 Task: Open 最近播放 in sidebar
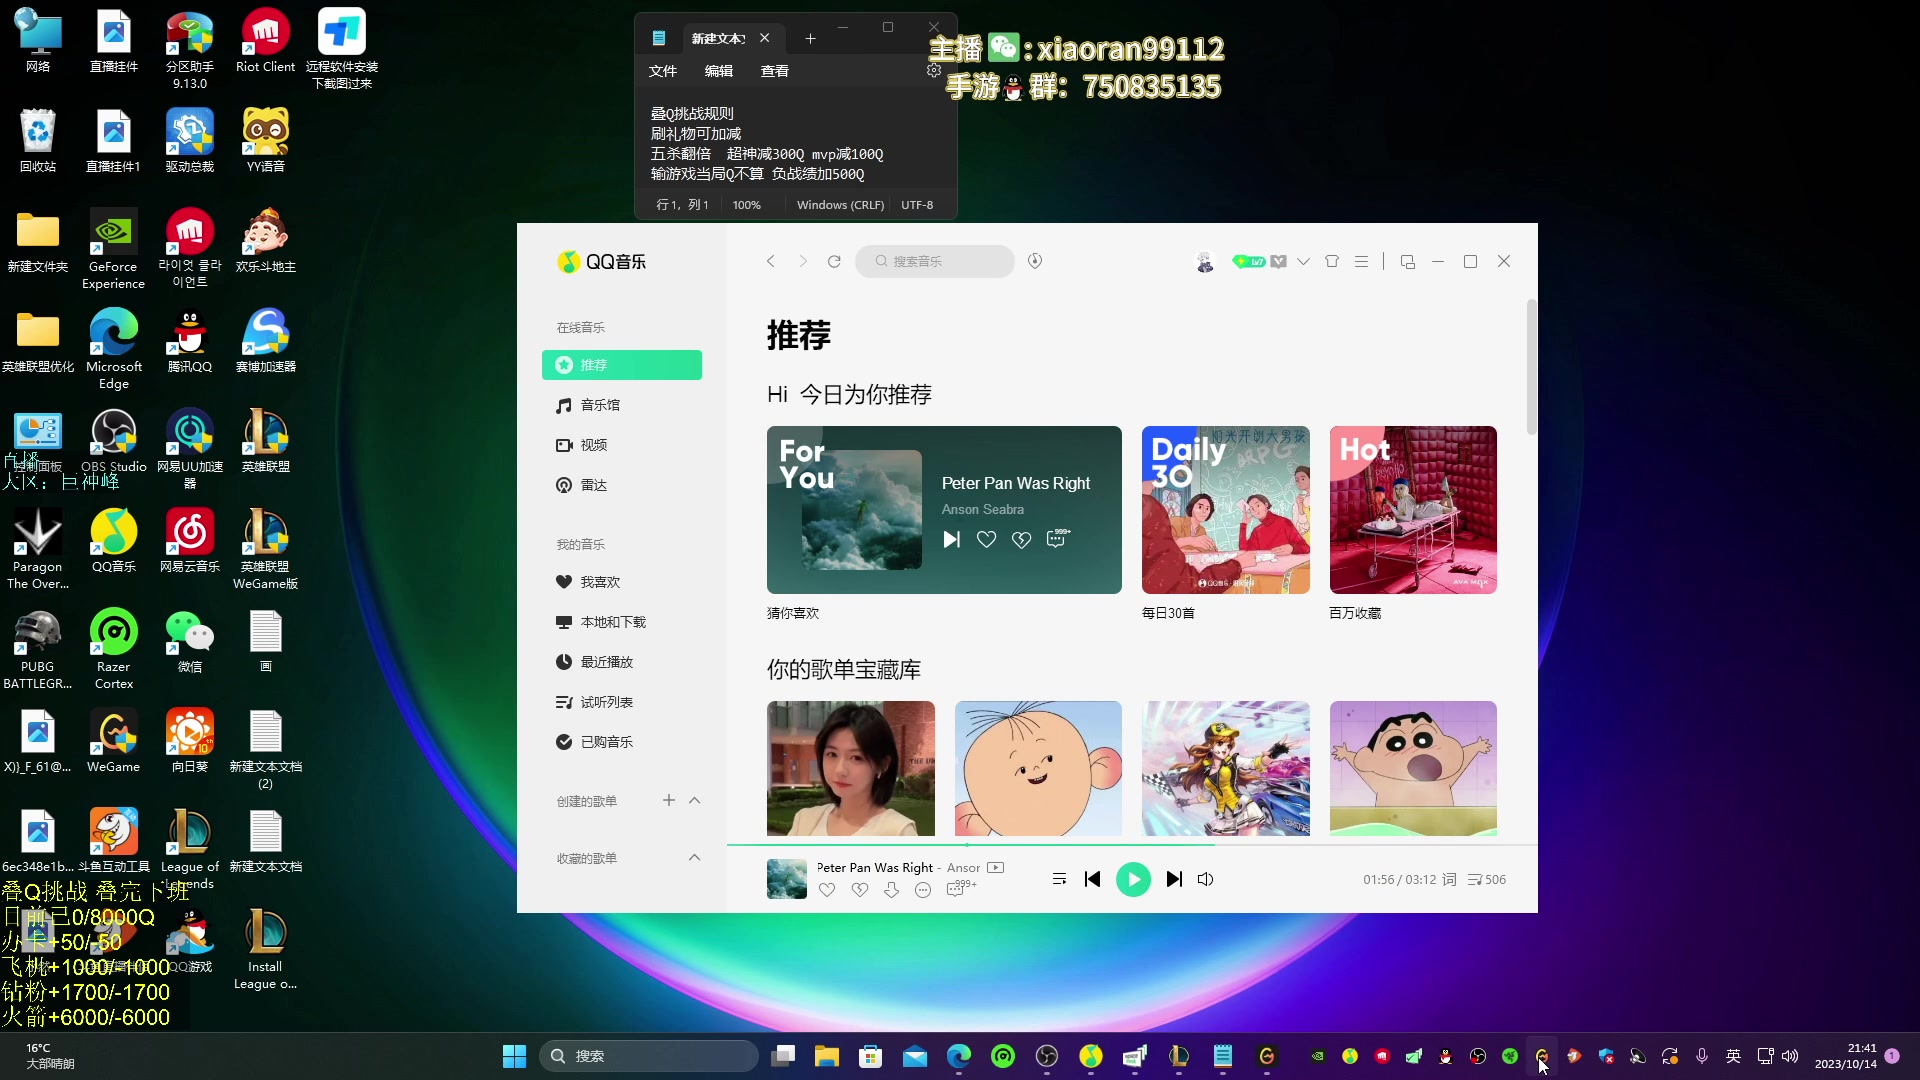click(622, 662)
